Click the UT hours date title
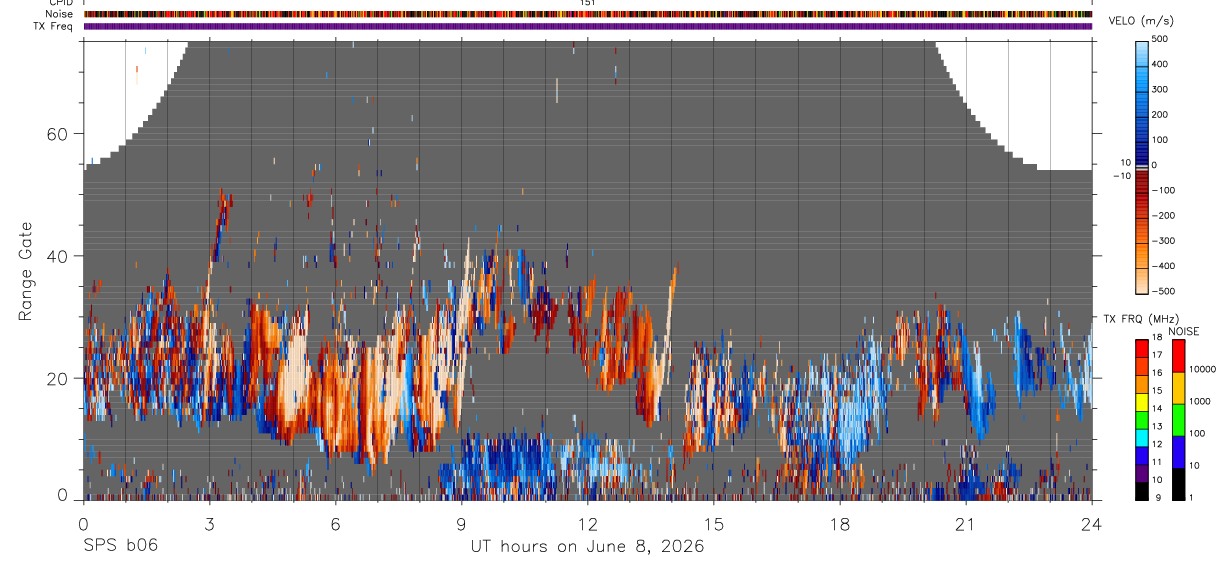Screen dimensions: 1228x567 point(587,547)
